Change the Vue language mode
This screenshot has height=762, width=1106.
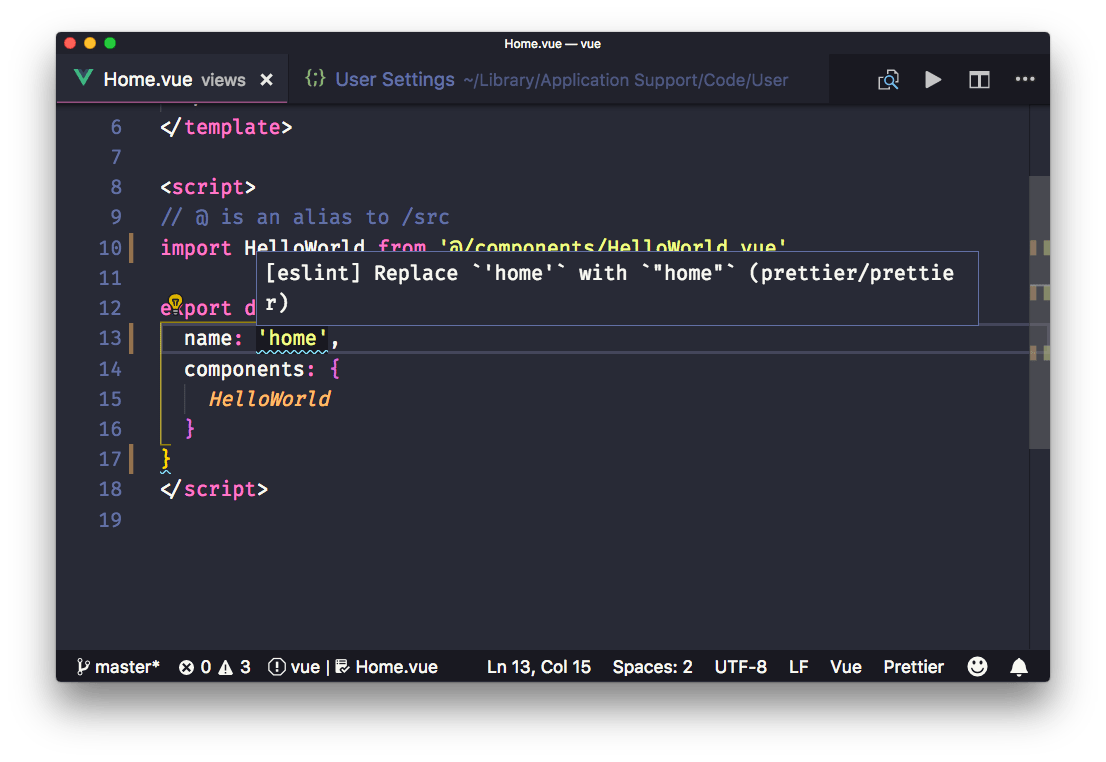(x=845, y=667)
